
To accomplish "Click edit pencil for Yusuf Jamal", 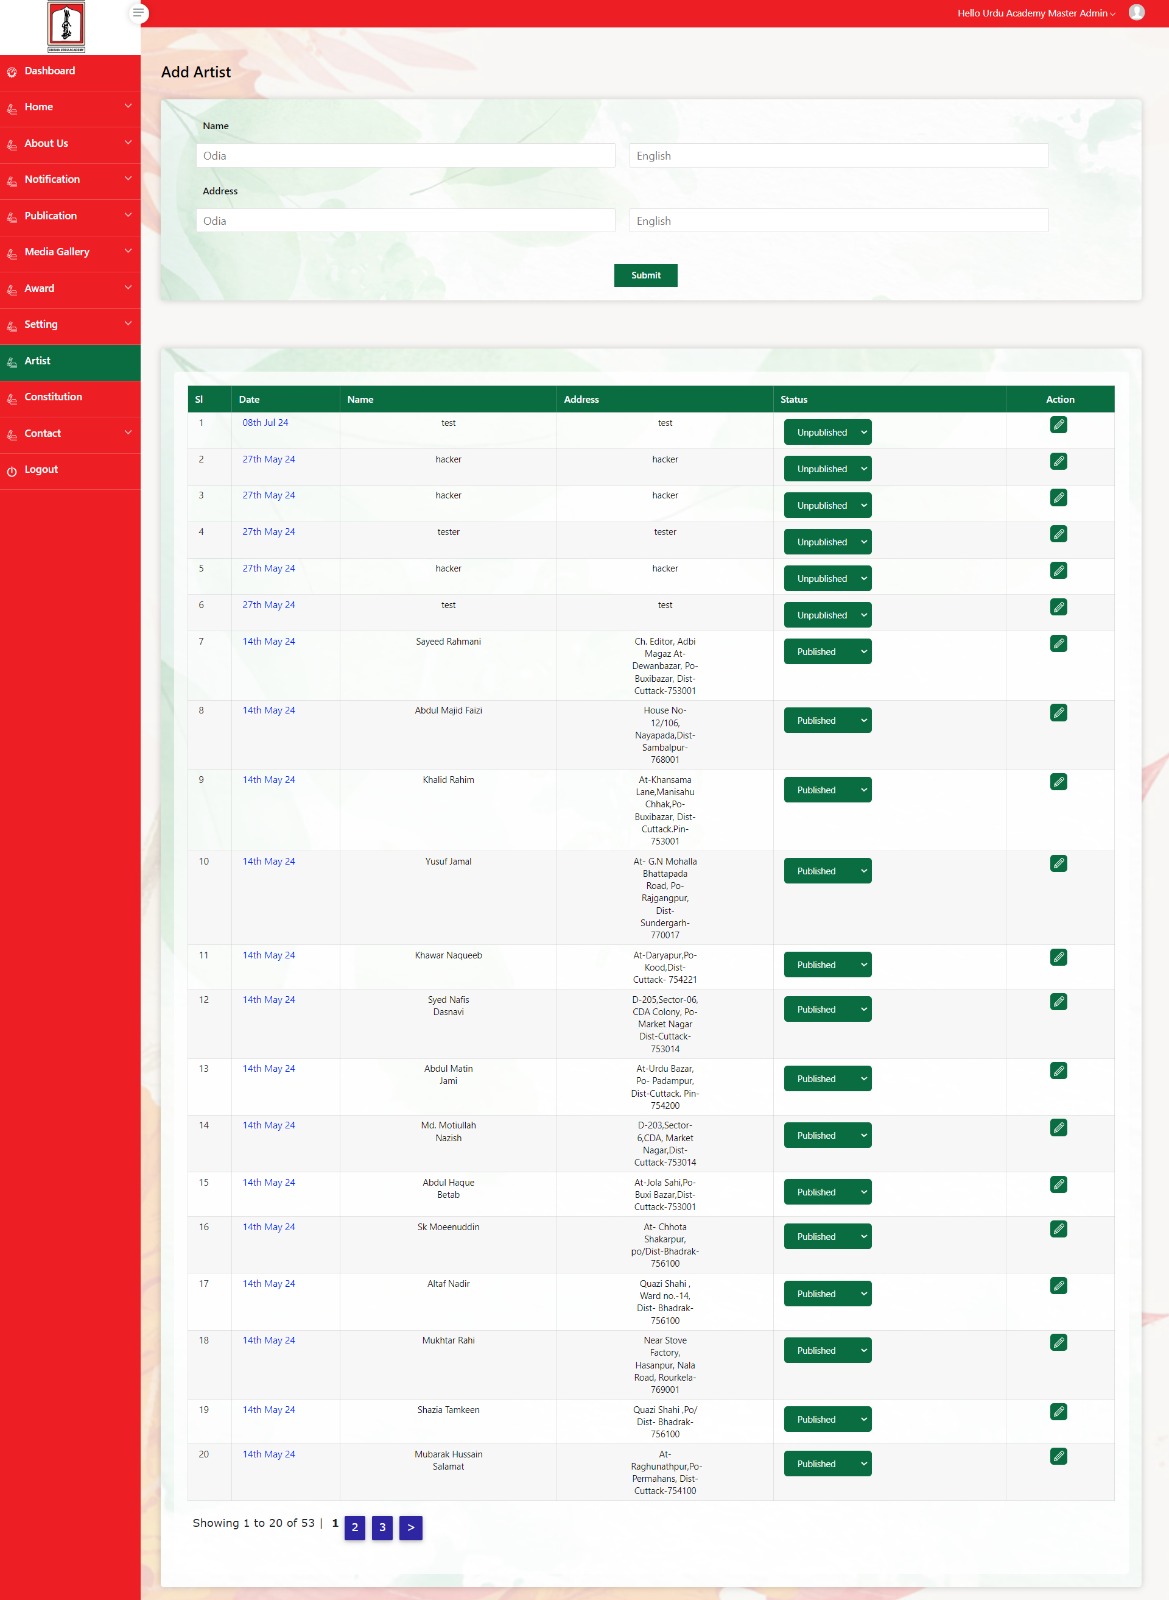I will coord(1058,864).
